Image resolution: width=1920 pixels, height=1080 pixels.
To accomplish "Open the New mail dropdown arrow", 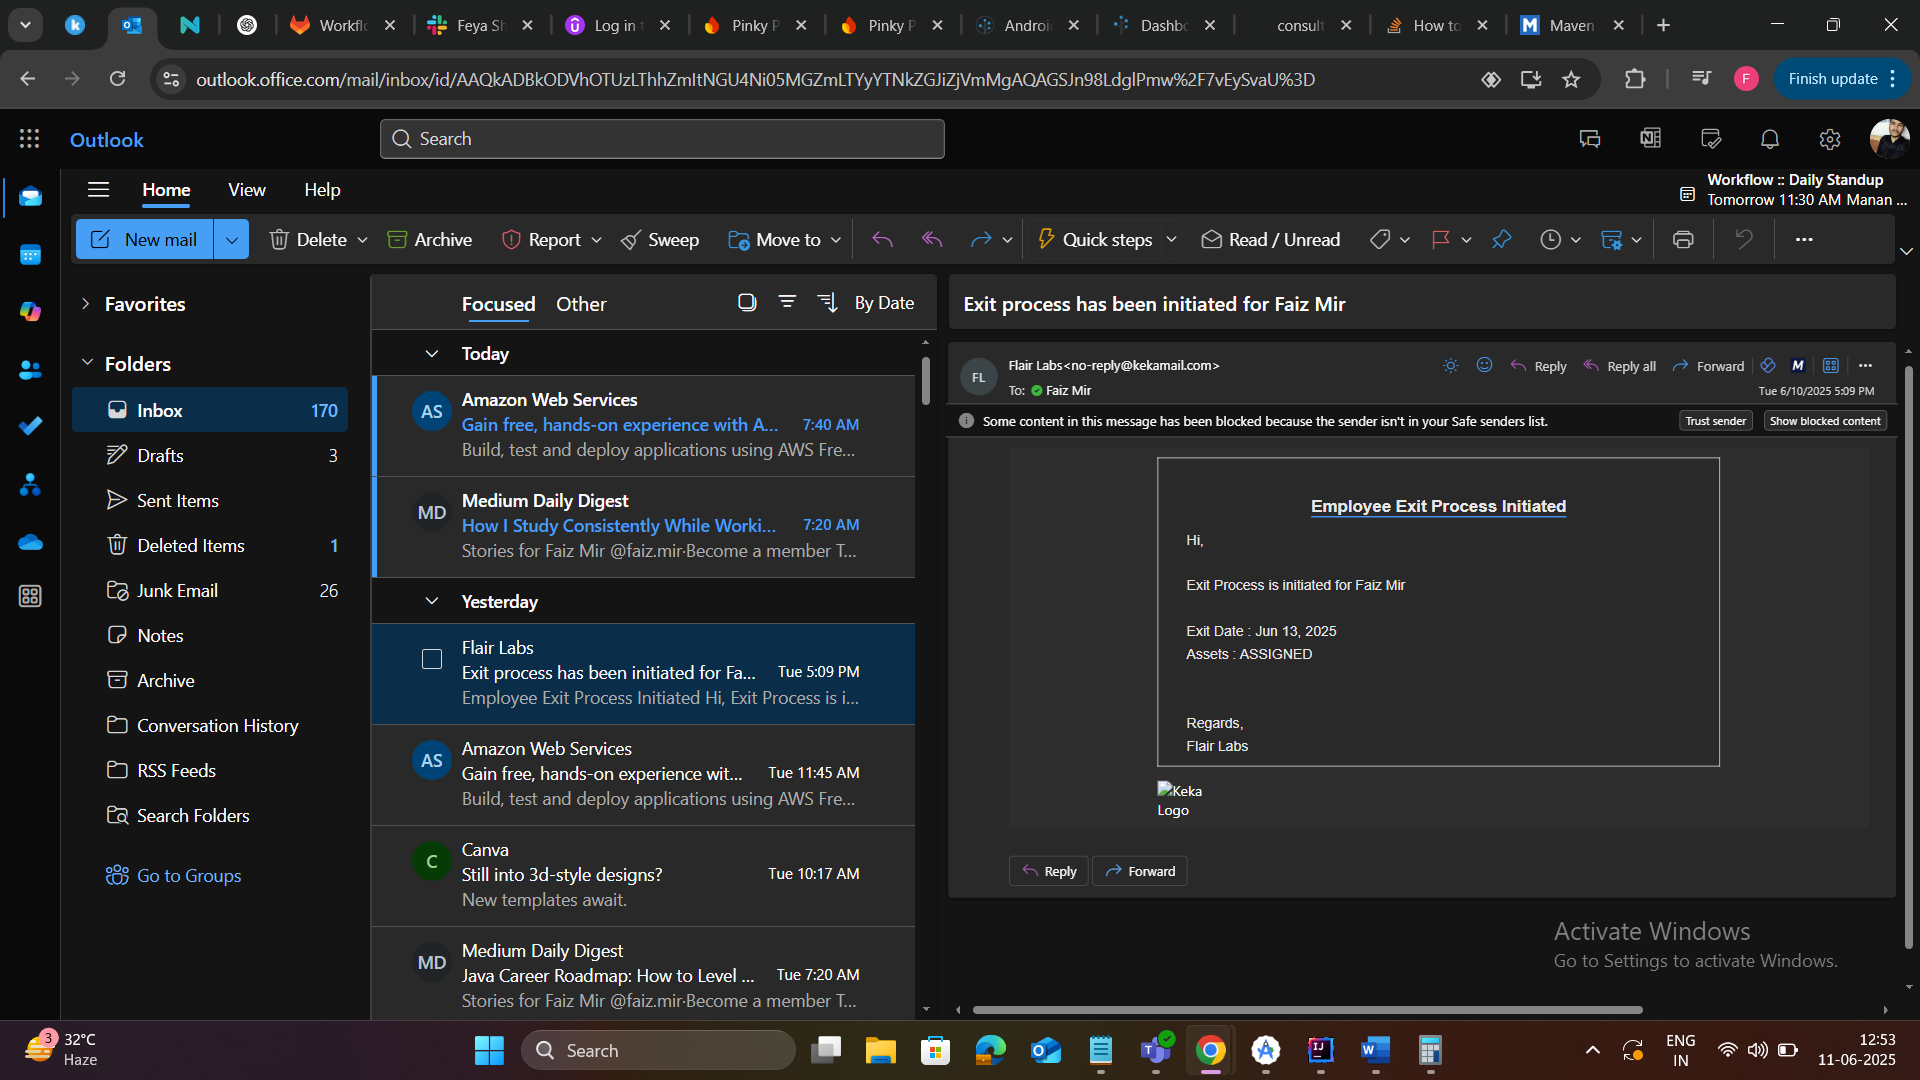I will coord(231,240).
